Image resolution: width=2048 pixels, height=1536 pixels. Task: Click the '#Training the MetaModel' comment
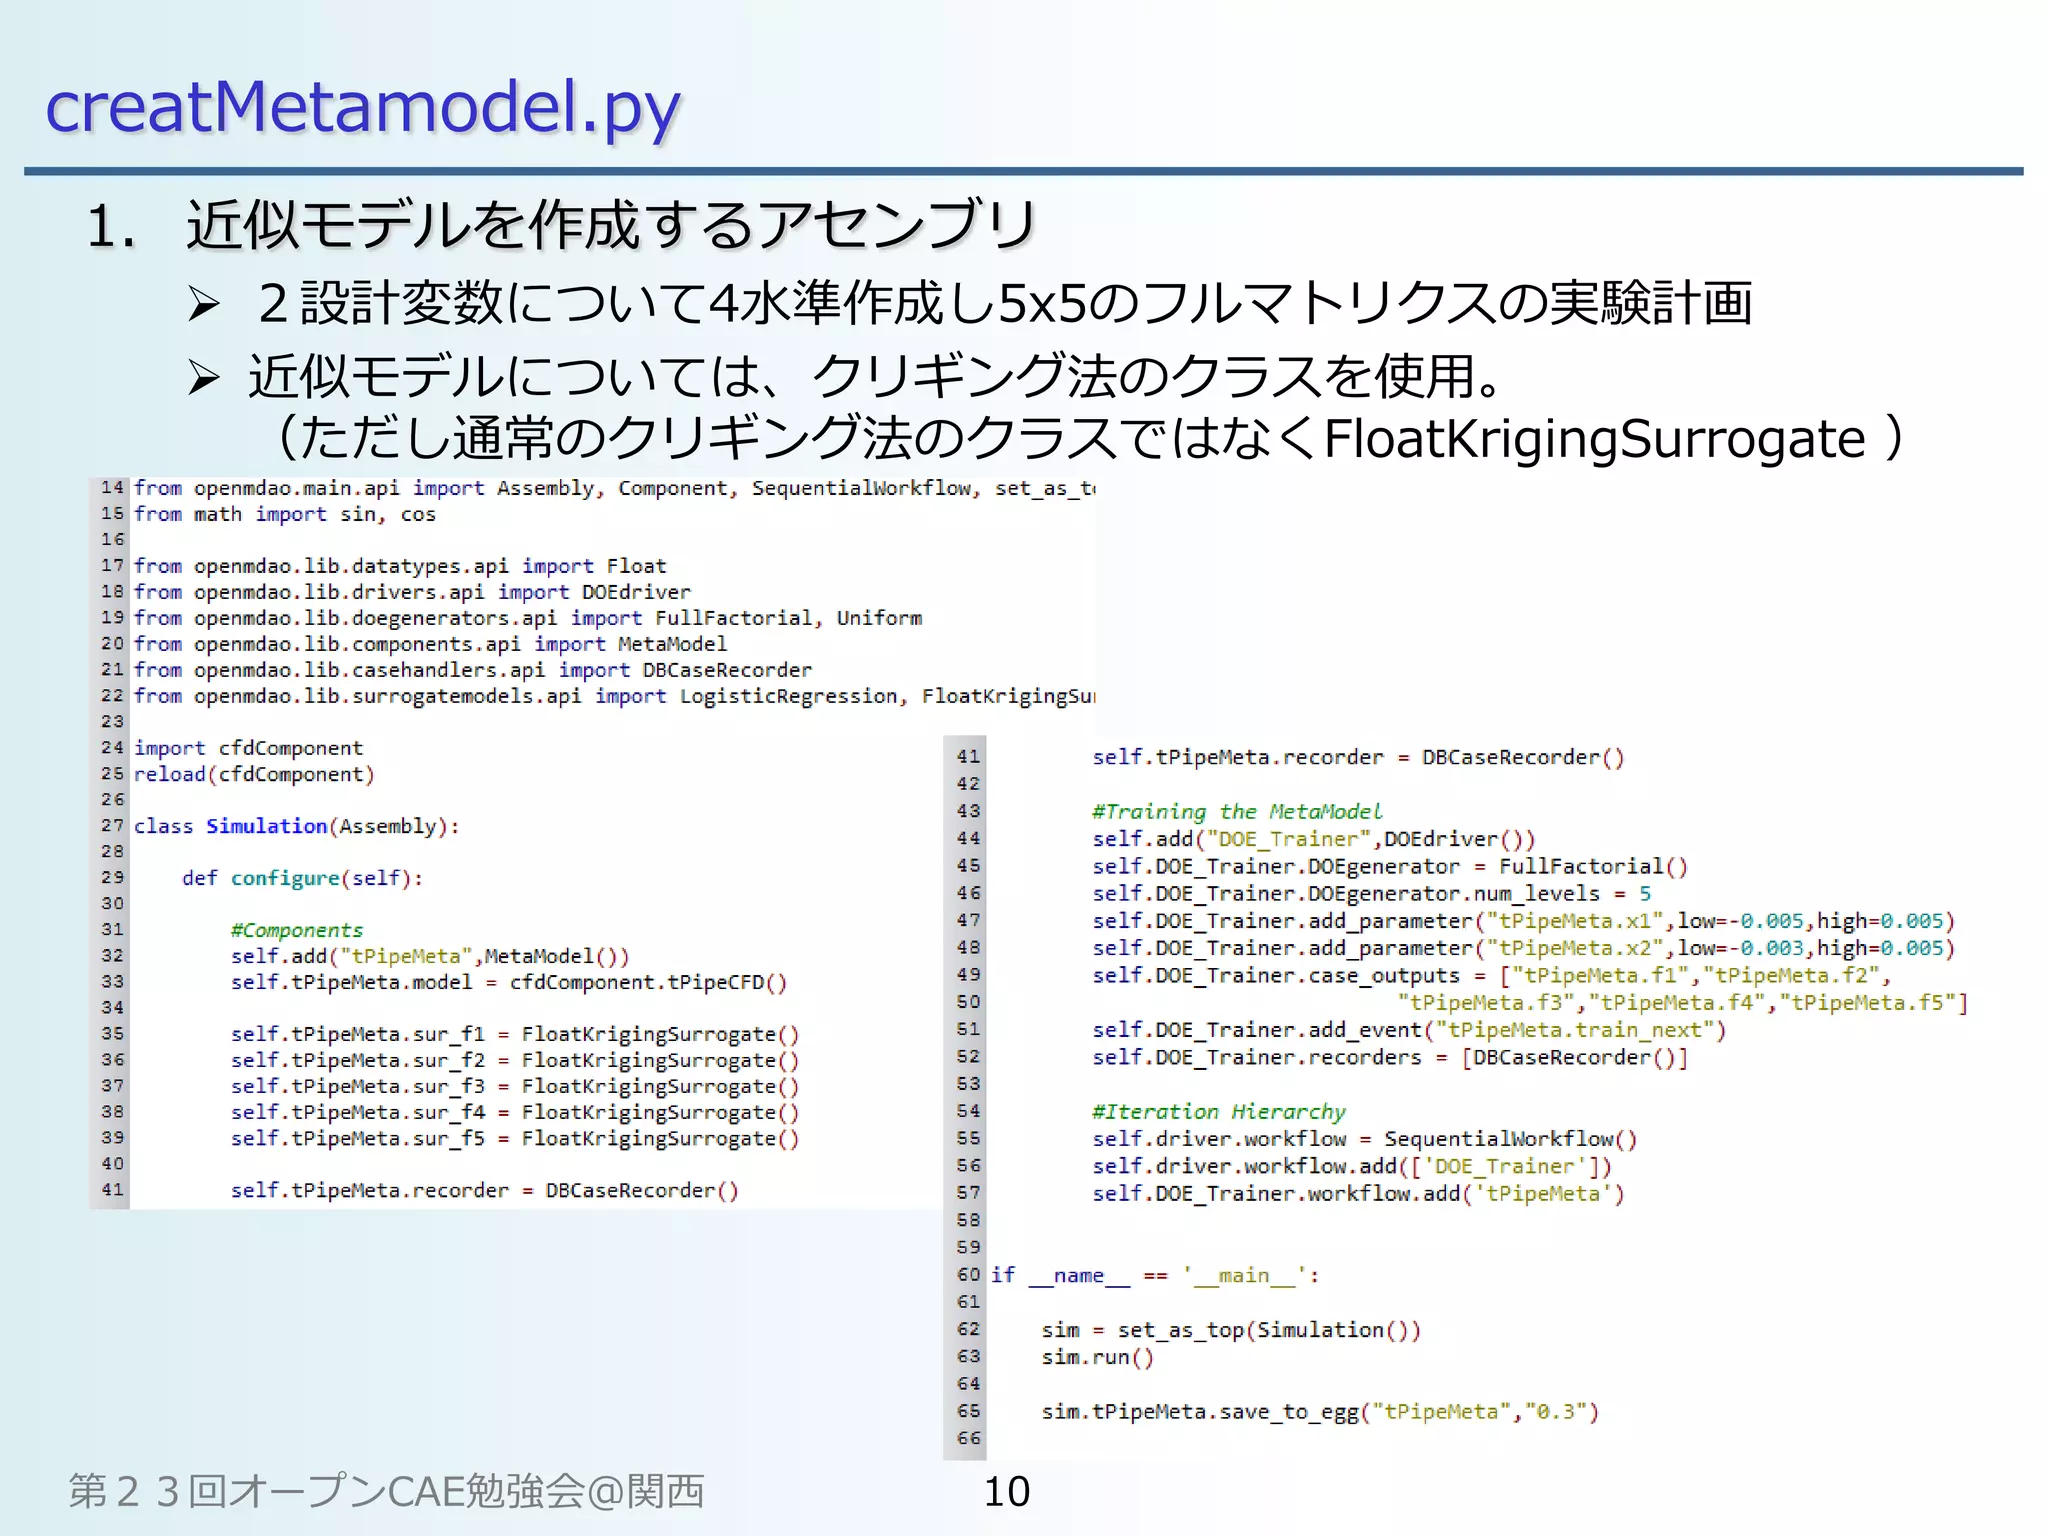click(1237, 811)
